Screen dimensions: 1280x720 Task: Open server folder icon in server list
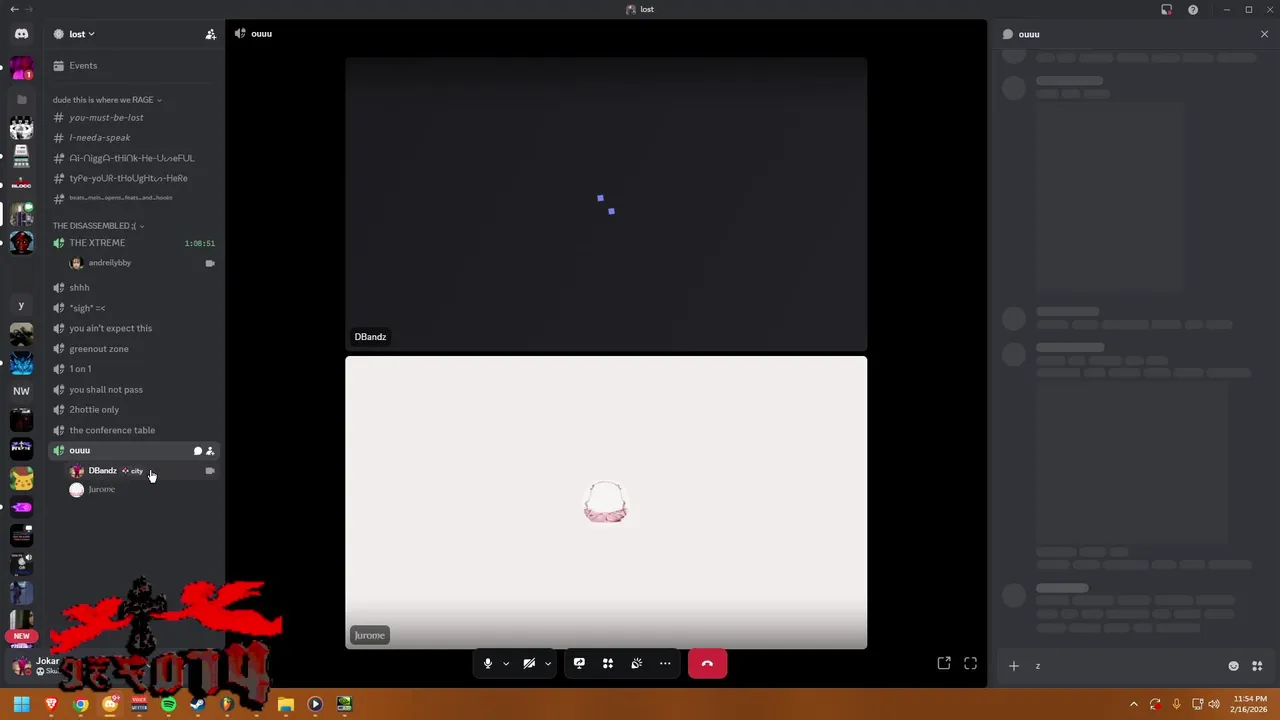[x=21, y=100]
